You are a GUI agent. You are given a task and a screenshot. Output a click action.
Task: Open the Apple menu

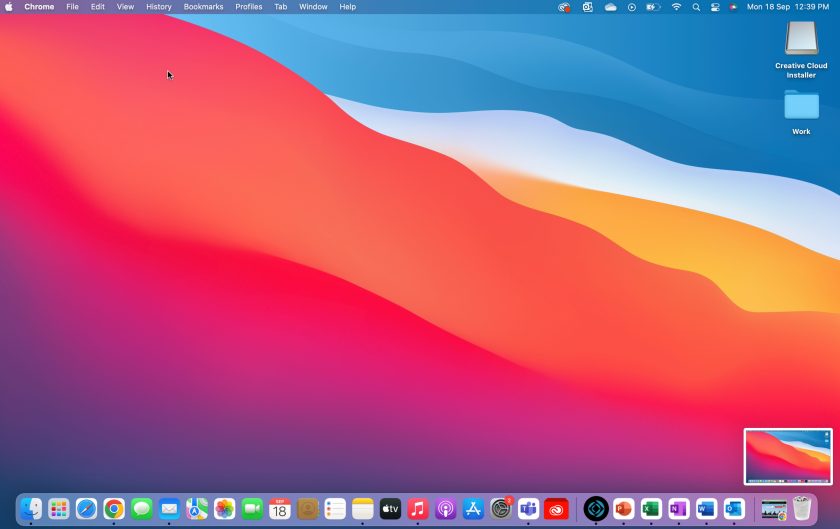point(9,7)
